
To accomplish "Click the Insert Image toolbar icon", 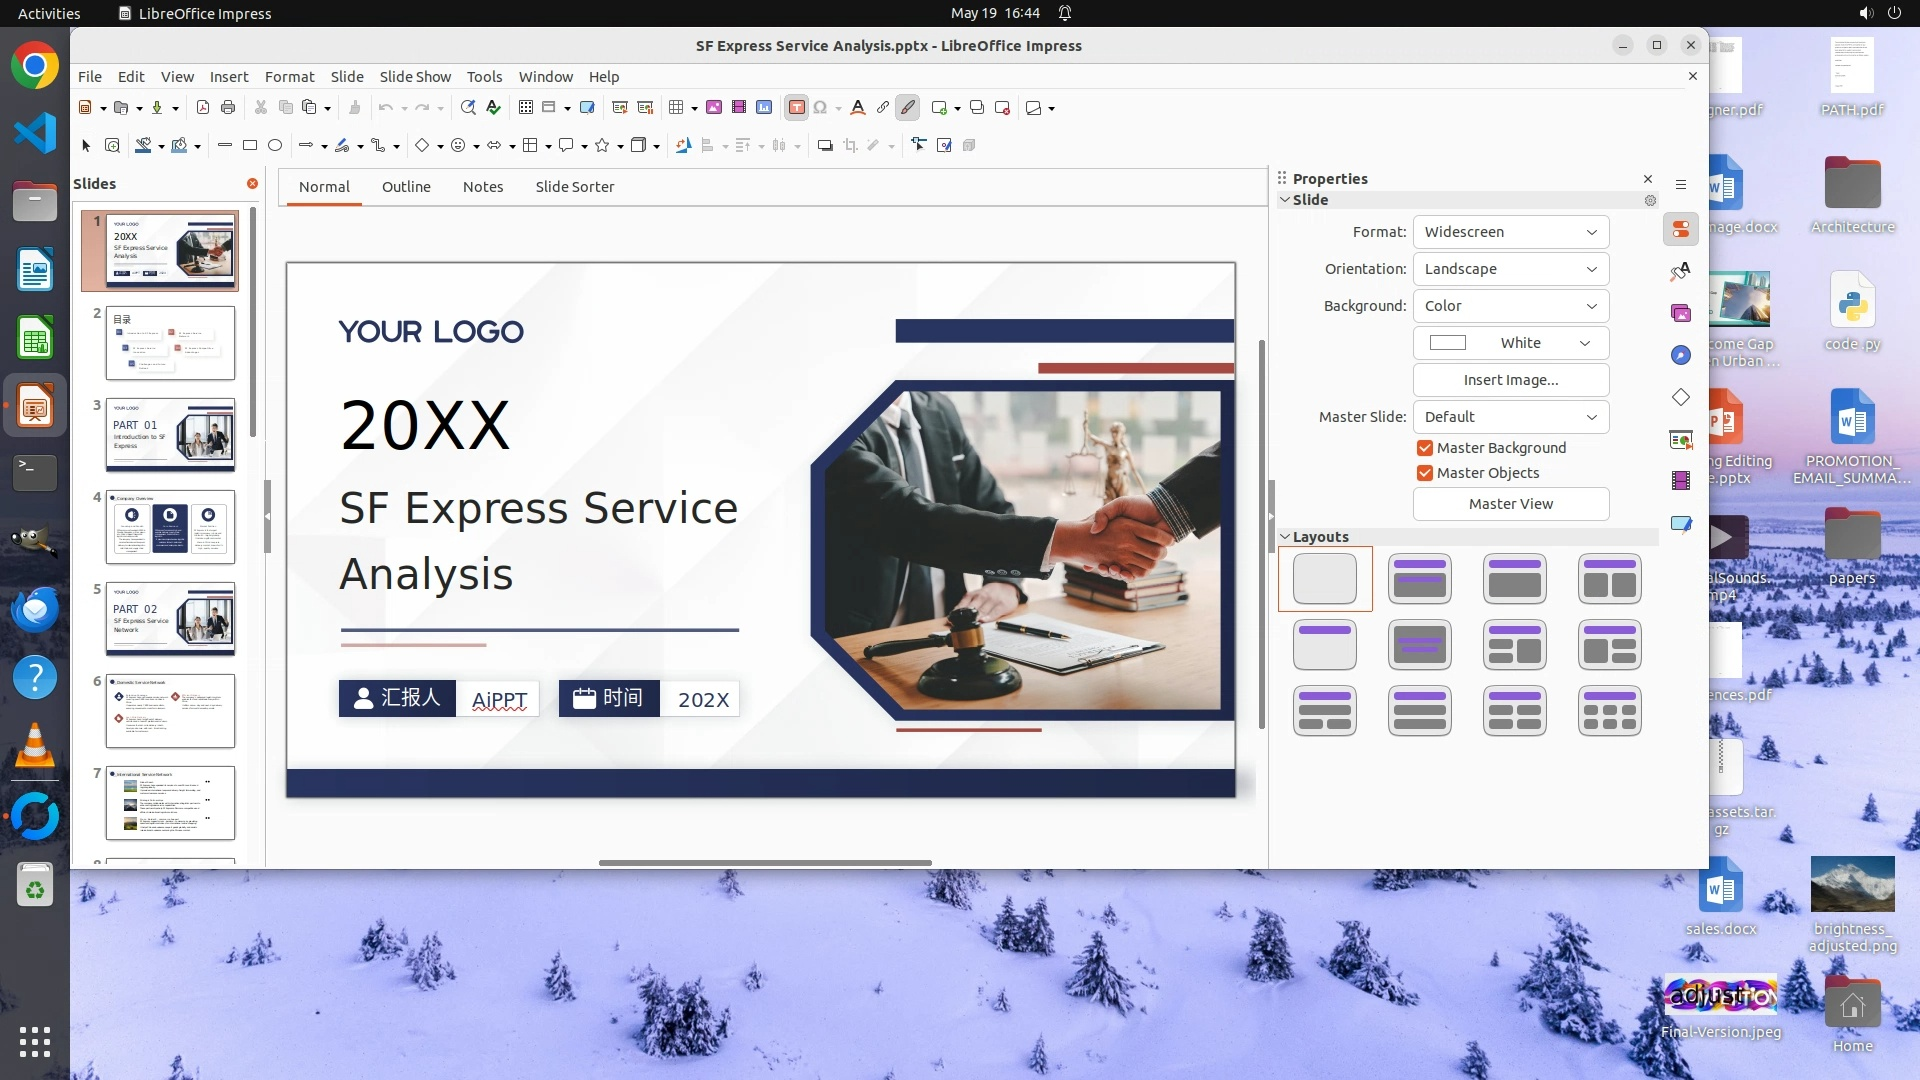I will coord(714,108).
